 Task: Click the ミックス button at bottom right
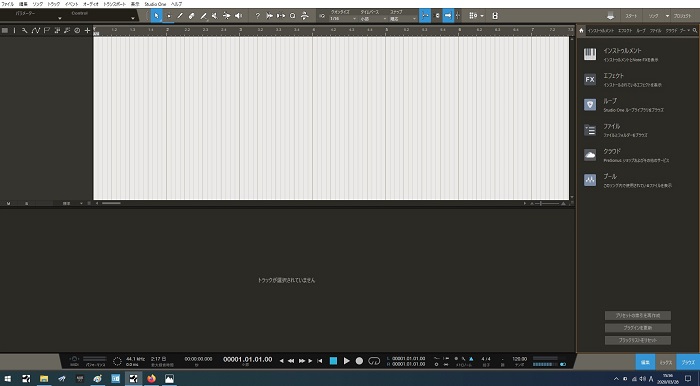(x=666, y=363)
